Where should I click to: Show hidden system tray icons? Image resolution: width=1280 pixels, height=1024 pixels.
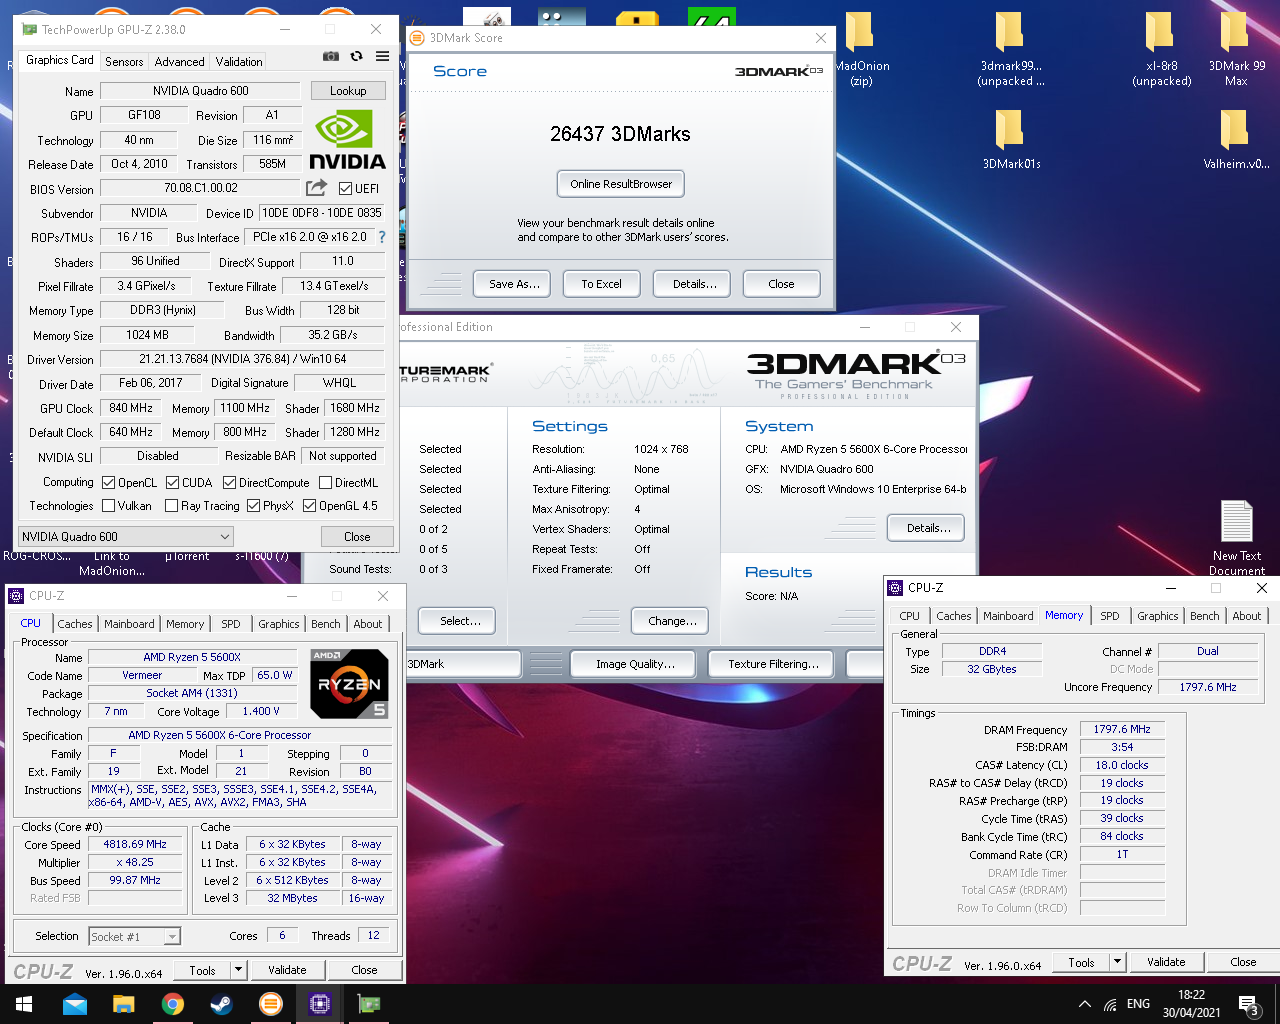pos(1084,1004)
